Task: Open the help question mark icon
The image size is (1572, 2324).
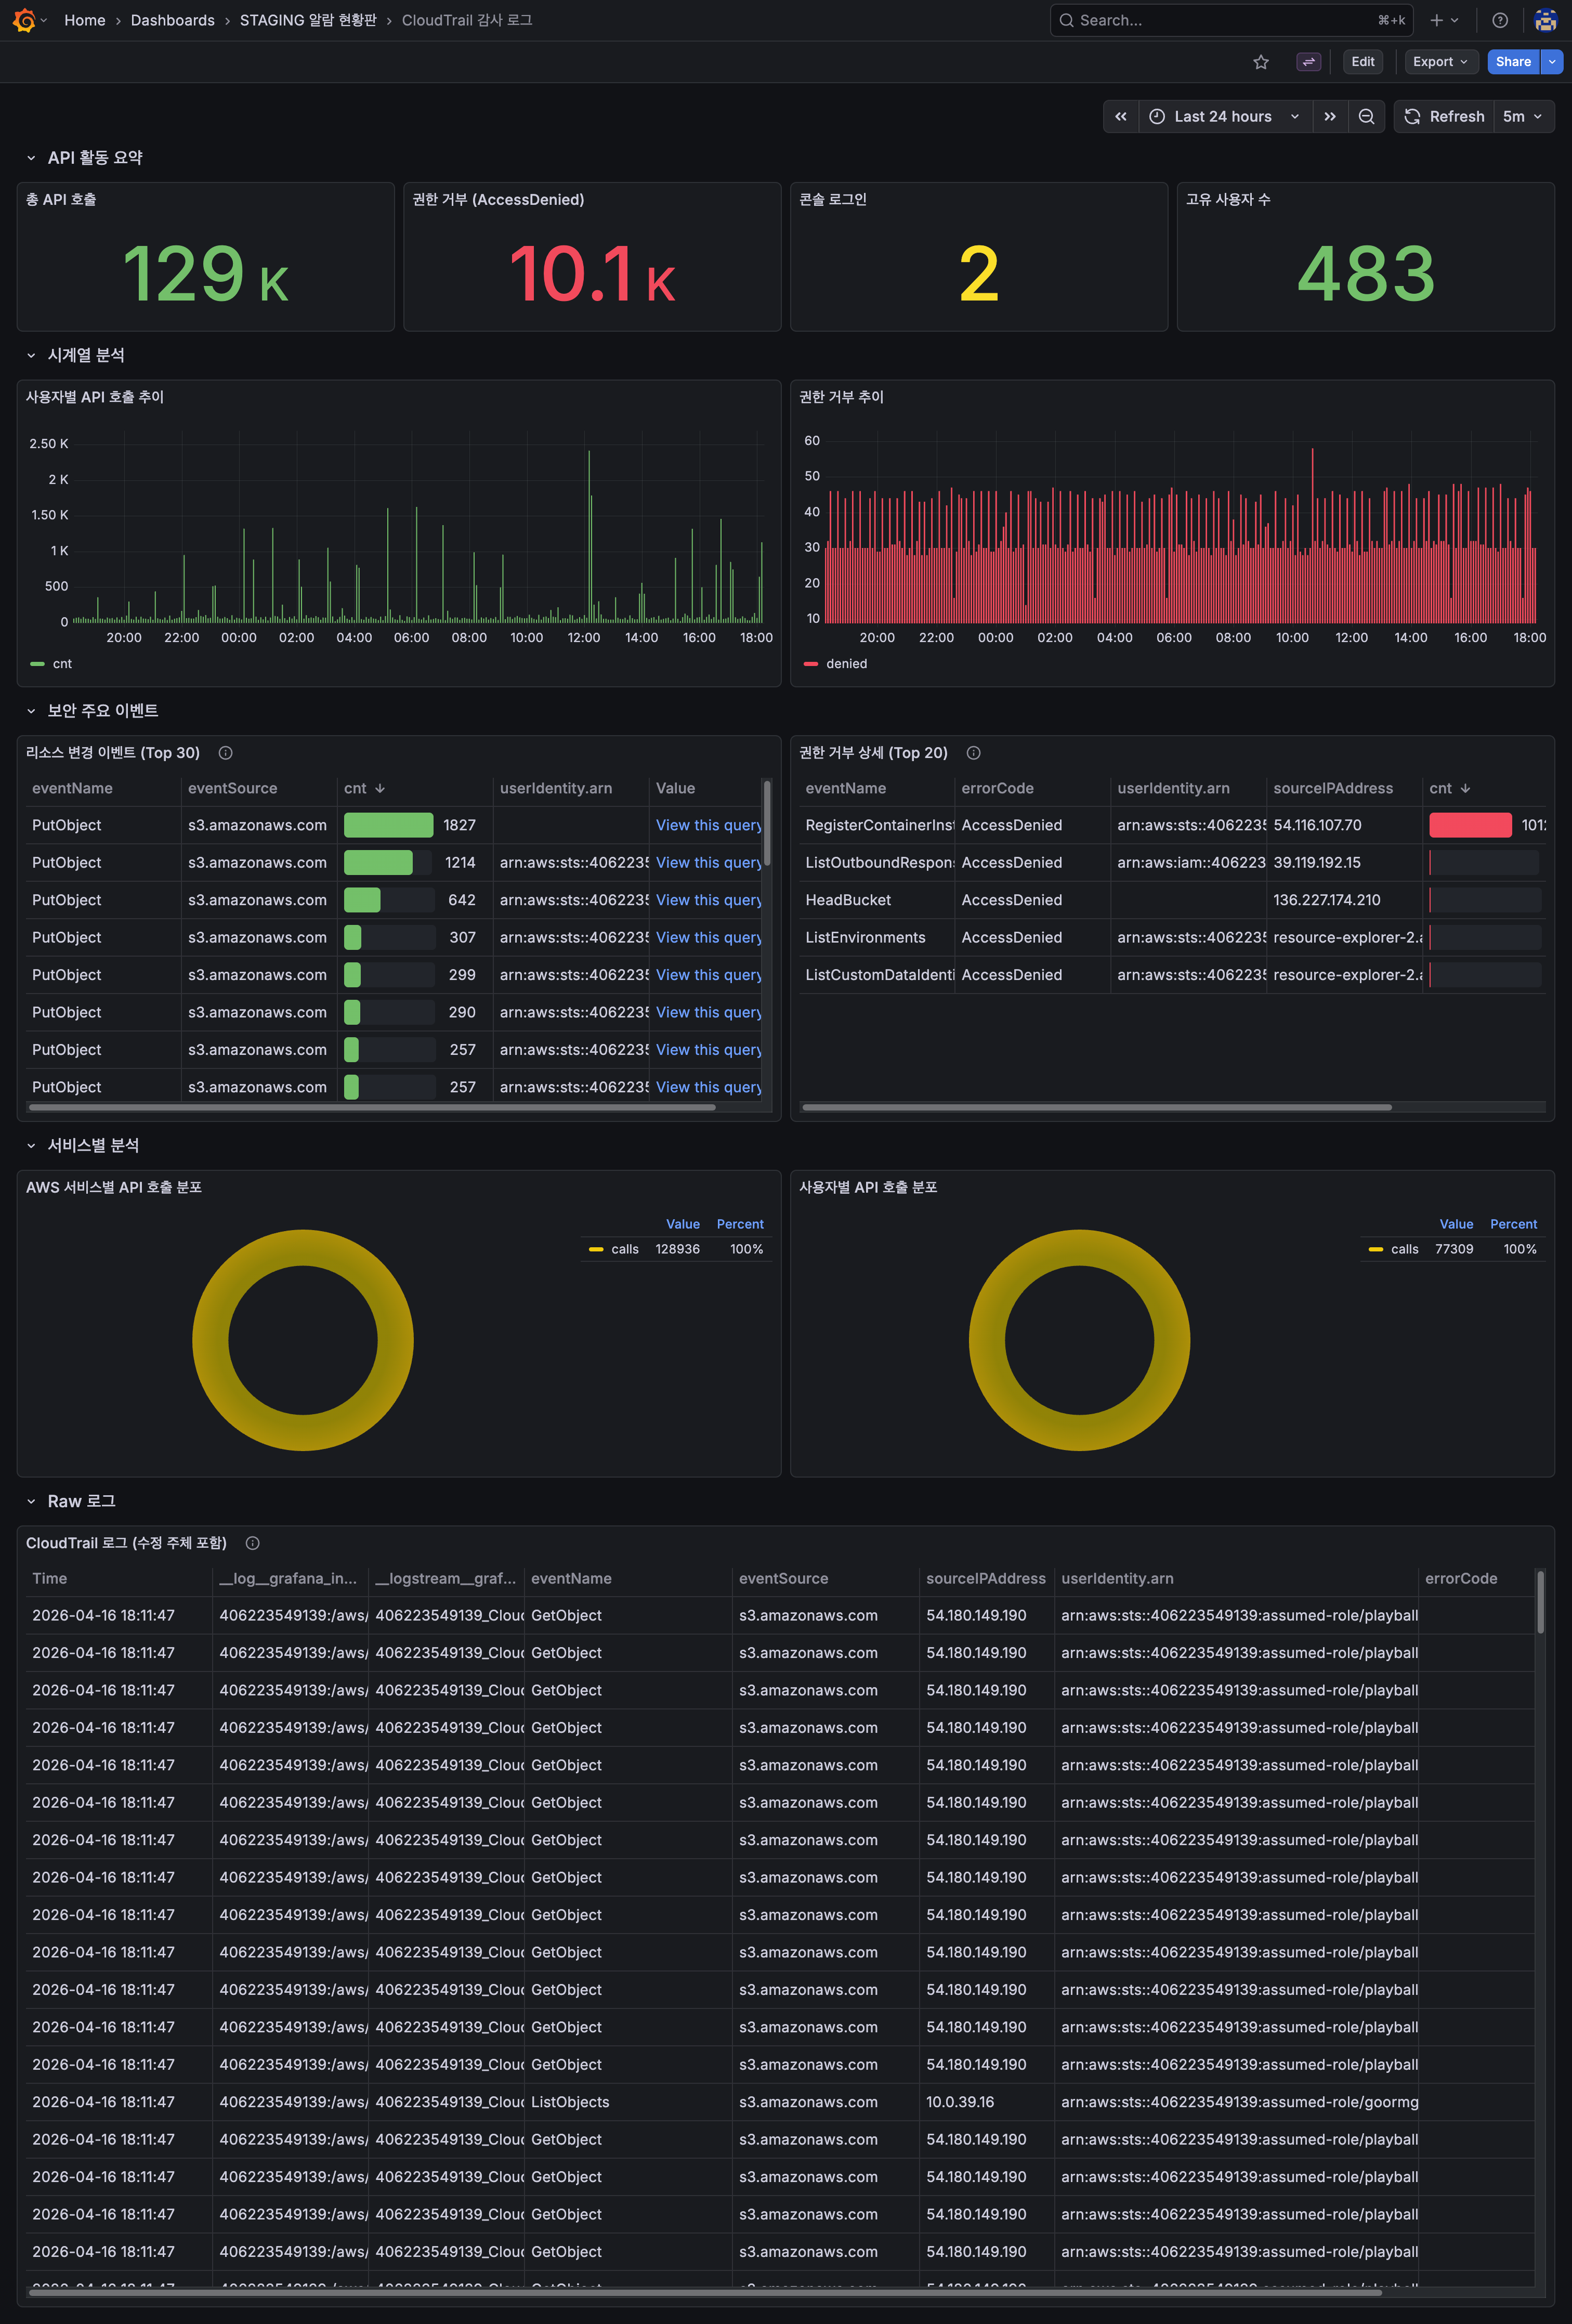Action: (x=1499, y=20)
